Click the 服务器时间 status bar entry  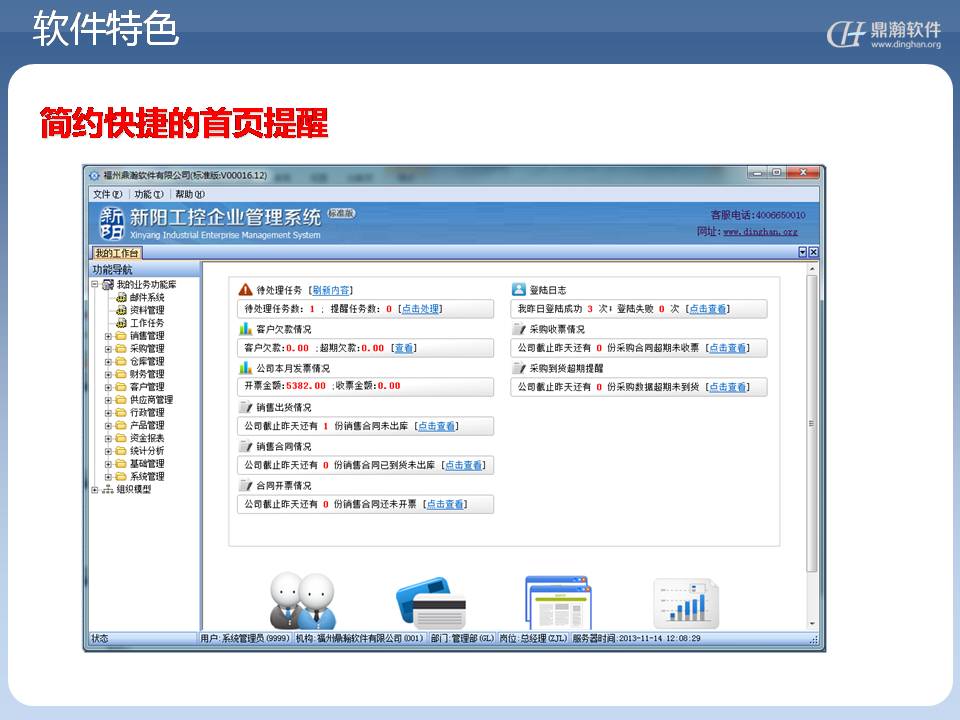pos(637,639)
